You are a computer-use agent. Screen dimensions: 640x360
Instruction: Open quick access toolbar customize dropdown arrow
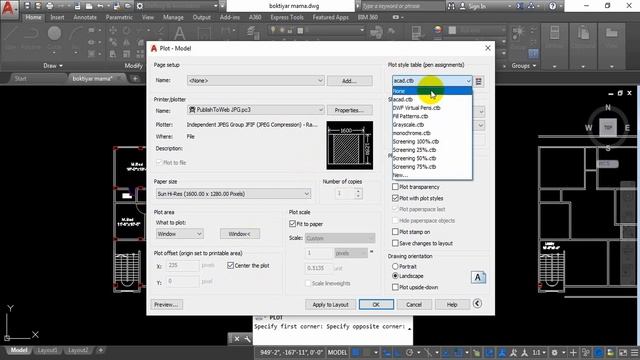tap(222, 6)
